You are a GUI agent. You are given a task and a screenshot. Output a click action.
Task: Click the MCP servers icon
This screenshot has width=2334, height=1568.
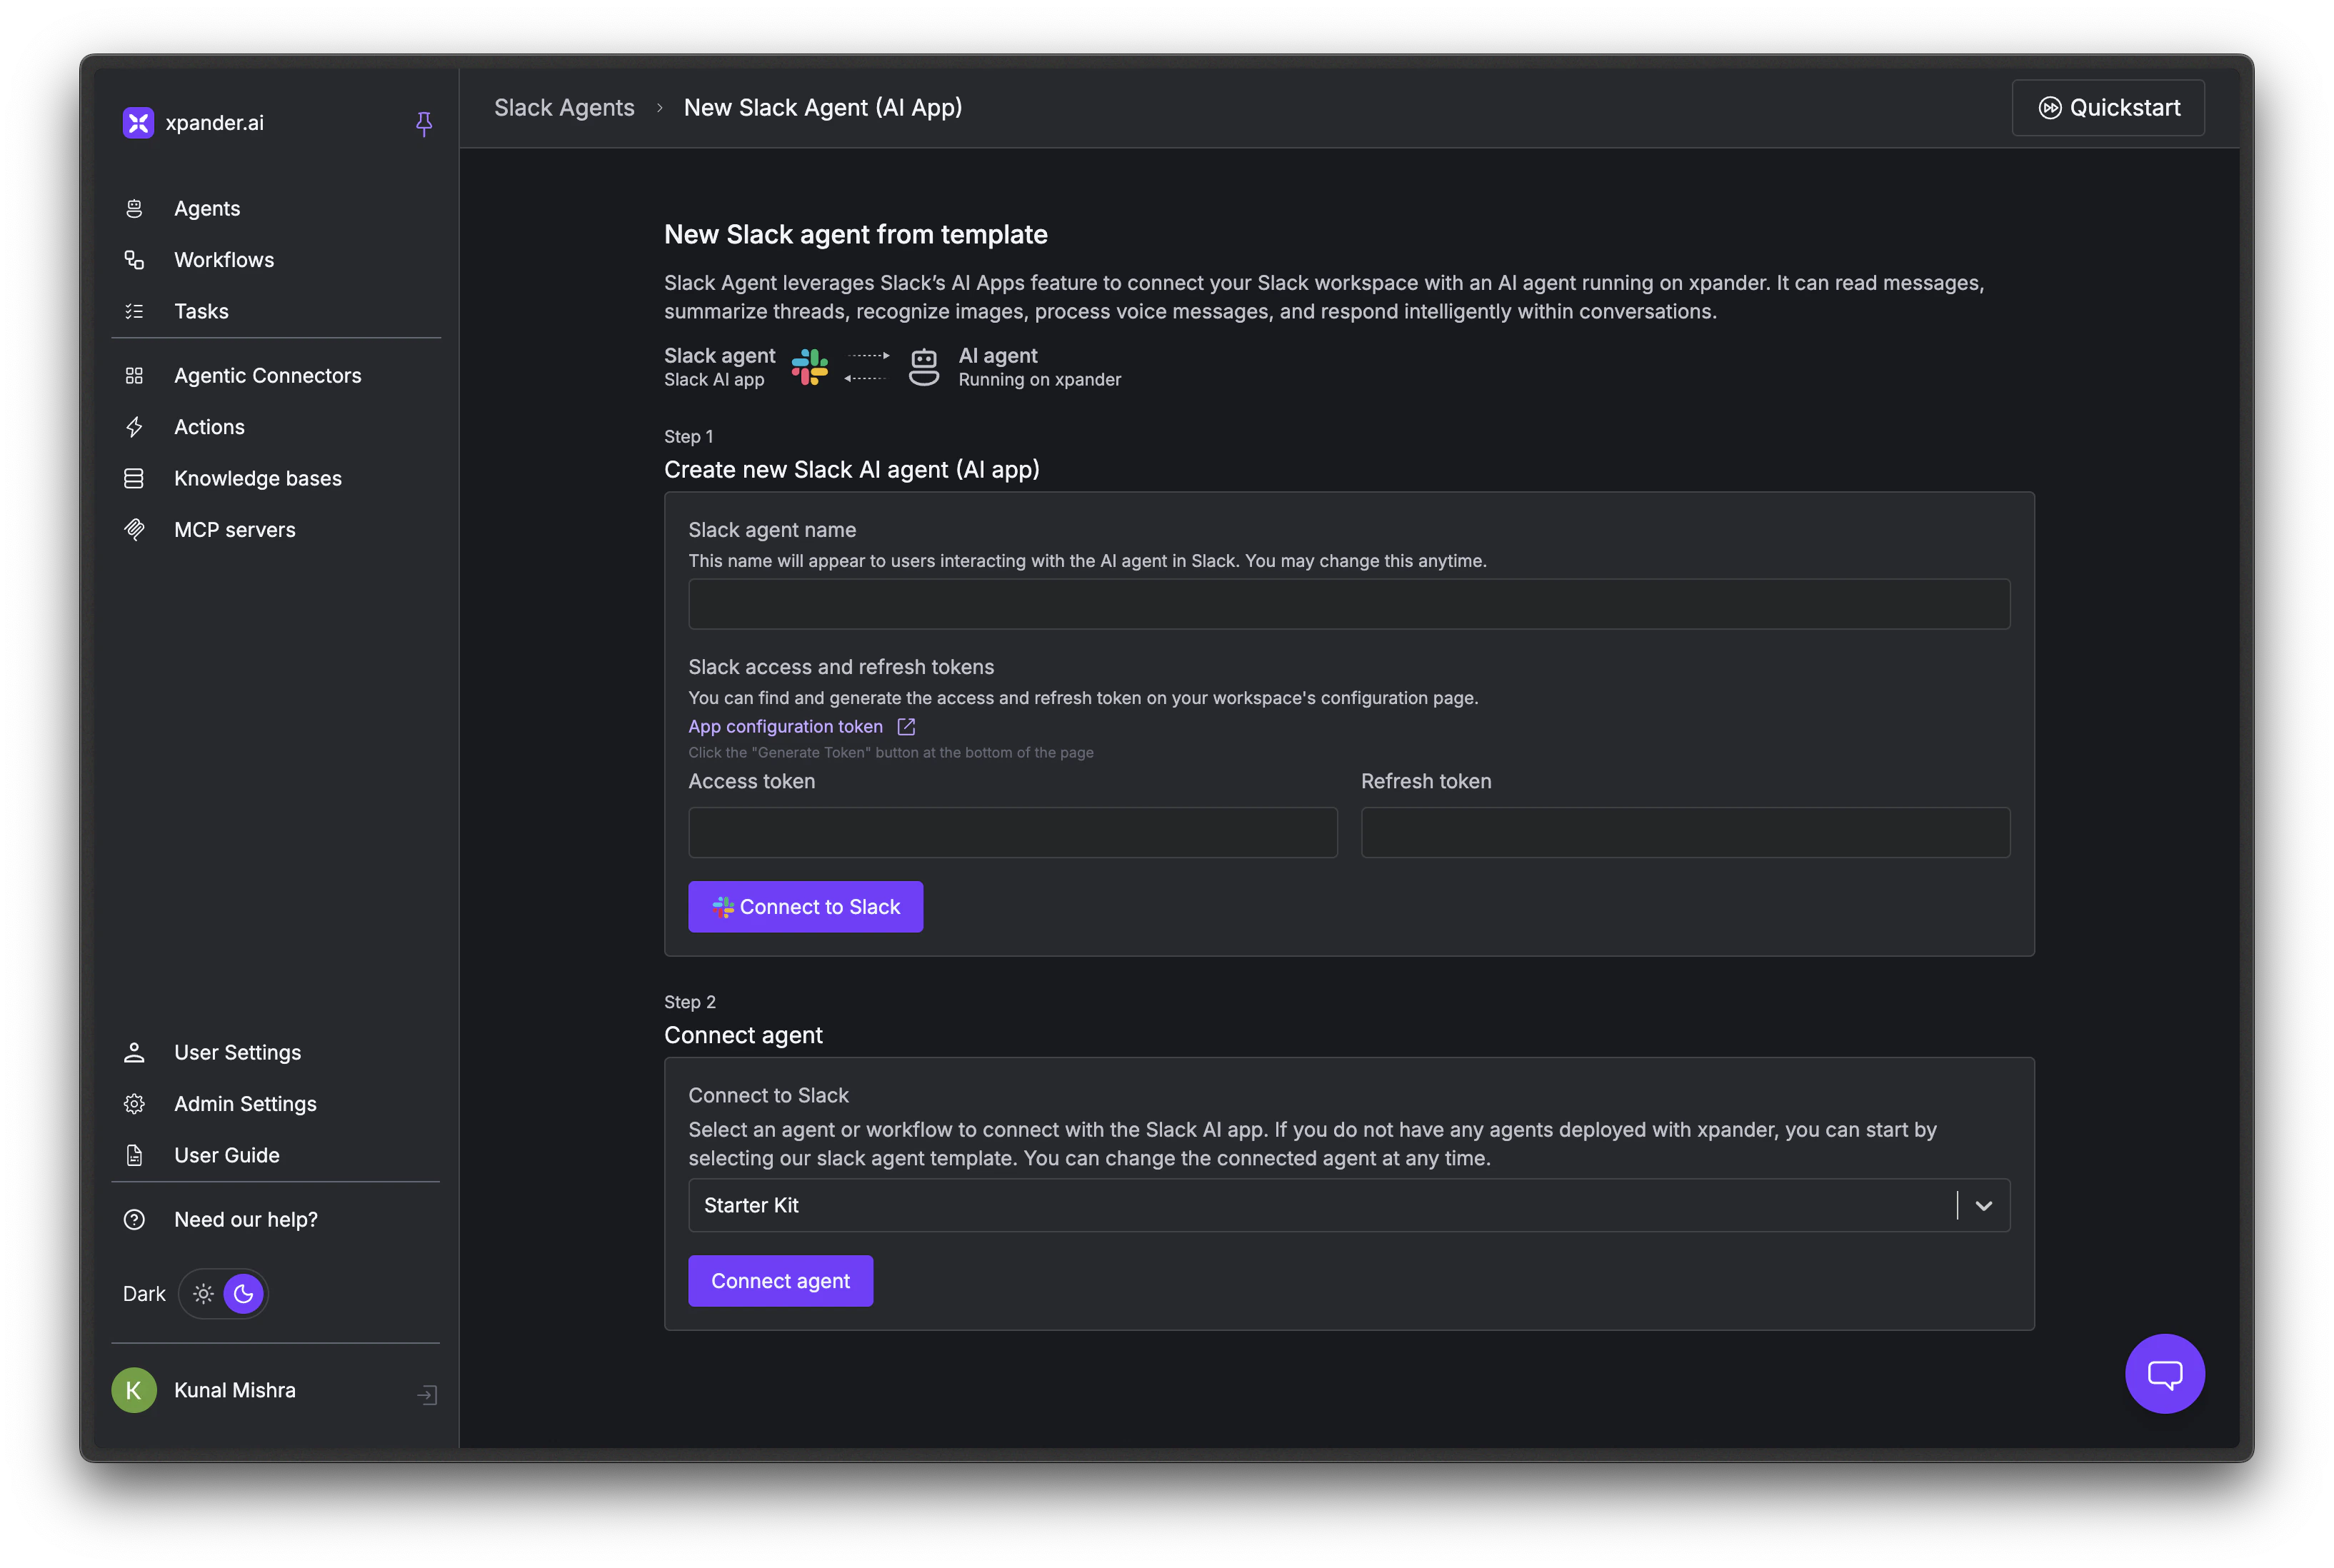(134, 530)
